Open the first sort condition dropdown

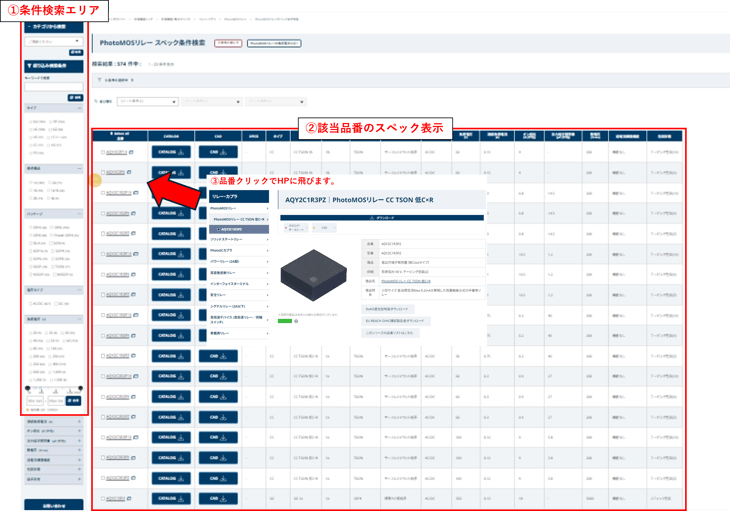tap(148, 101)
